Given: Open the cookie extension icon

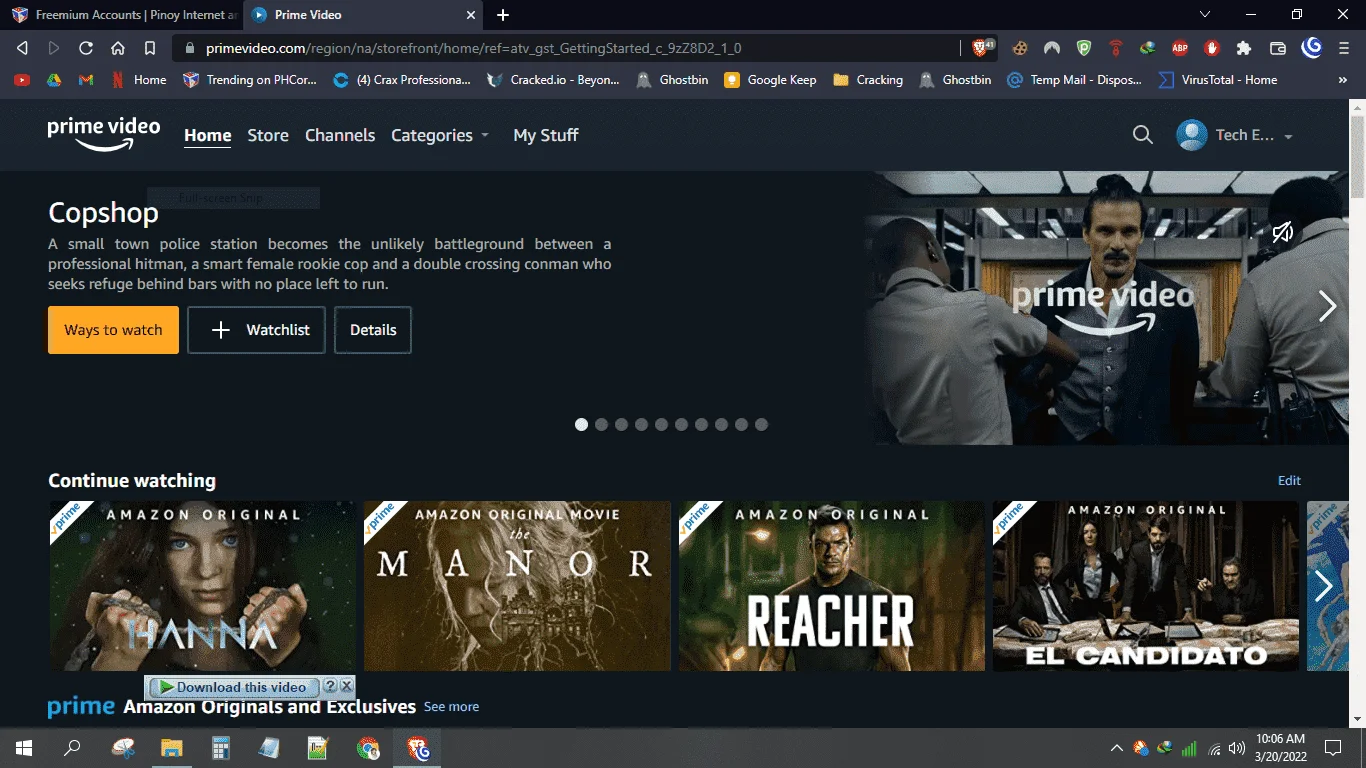Looking at the screenshot, I should tap(1020, 48).
